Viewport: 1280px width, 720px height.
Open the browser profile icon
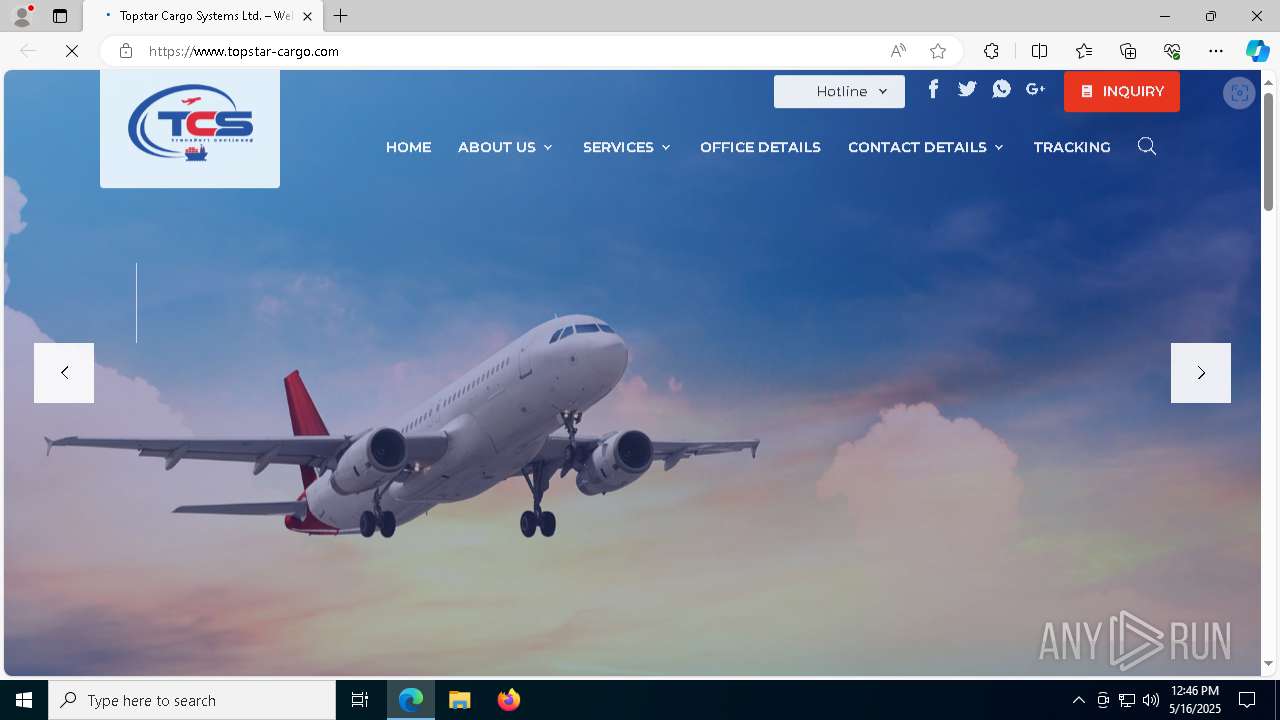click(x=21, y=16)
